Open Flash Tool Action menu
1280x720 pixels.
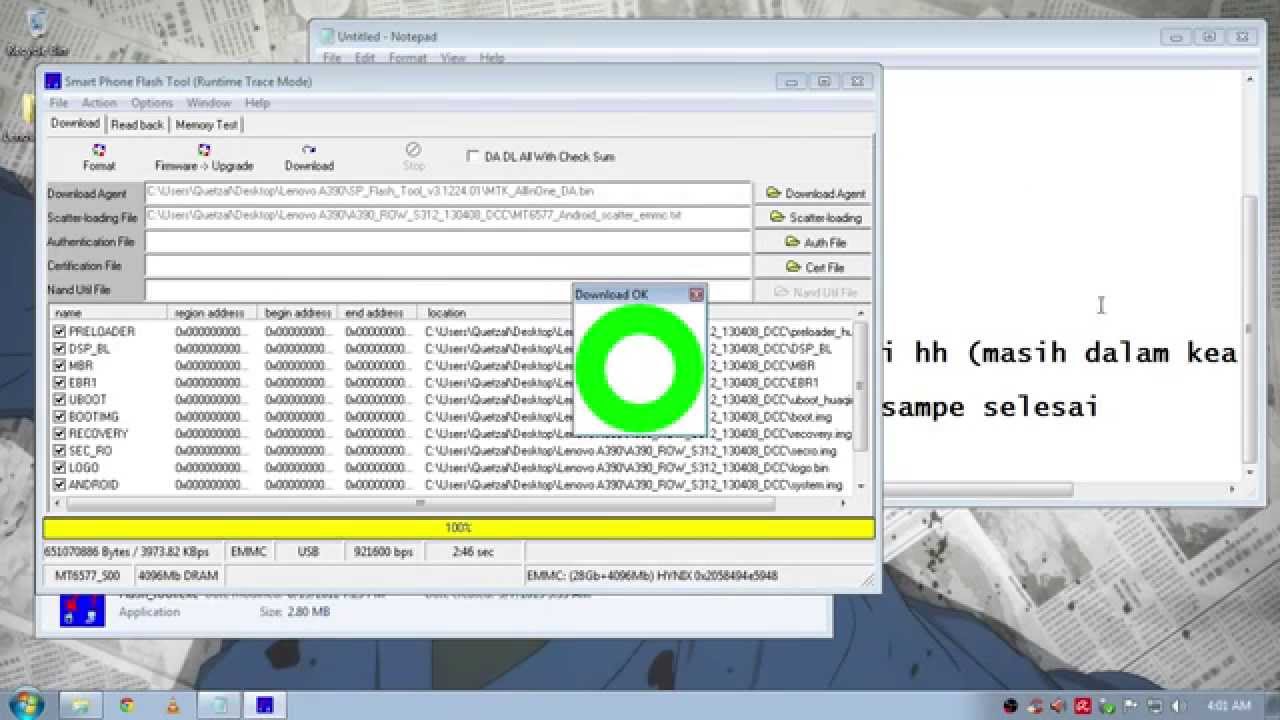point(99,103)
